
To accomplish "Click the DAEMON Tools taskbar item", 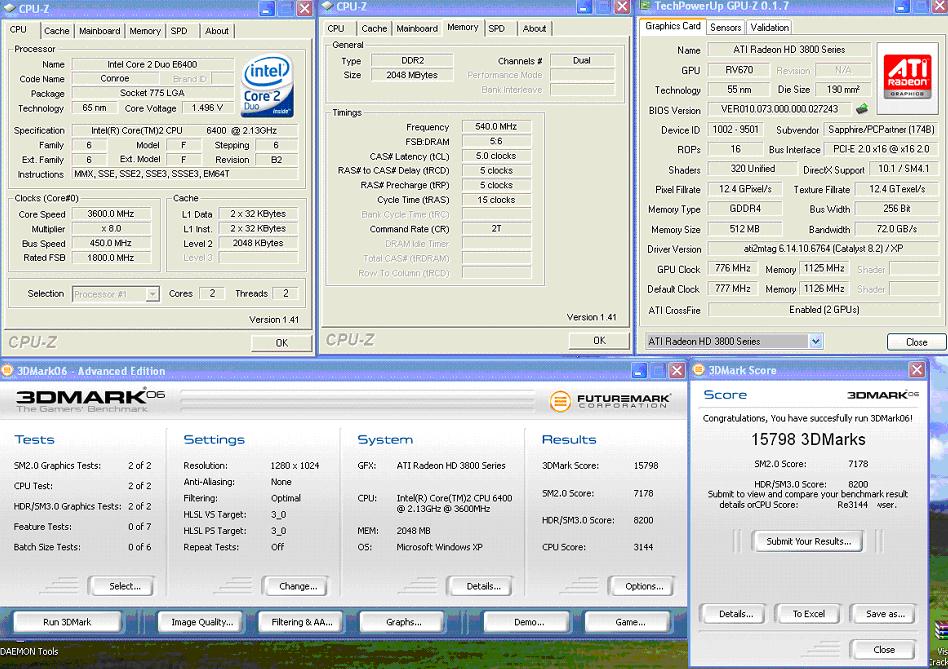I will pos(29,651).
